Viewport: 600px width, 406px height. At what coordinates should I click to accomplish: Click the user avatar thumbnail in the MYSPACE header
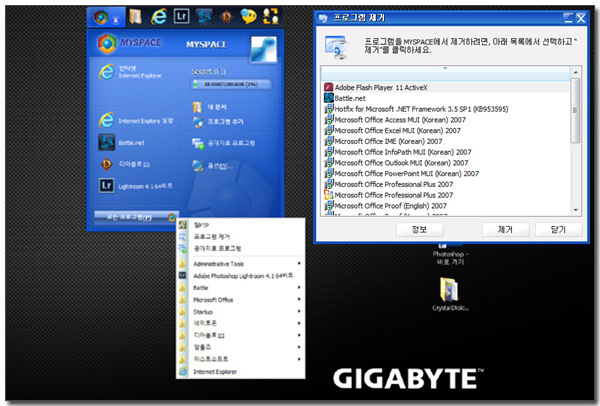(x=264, y=48)
